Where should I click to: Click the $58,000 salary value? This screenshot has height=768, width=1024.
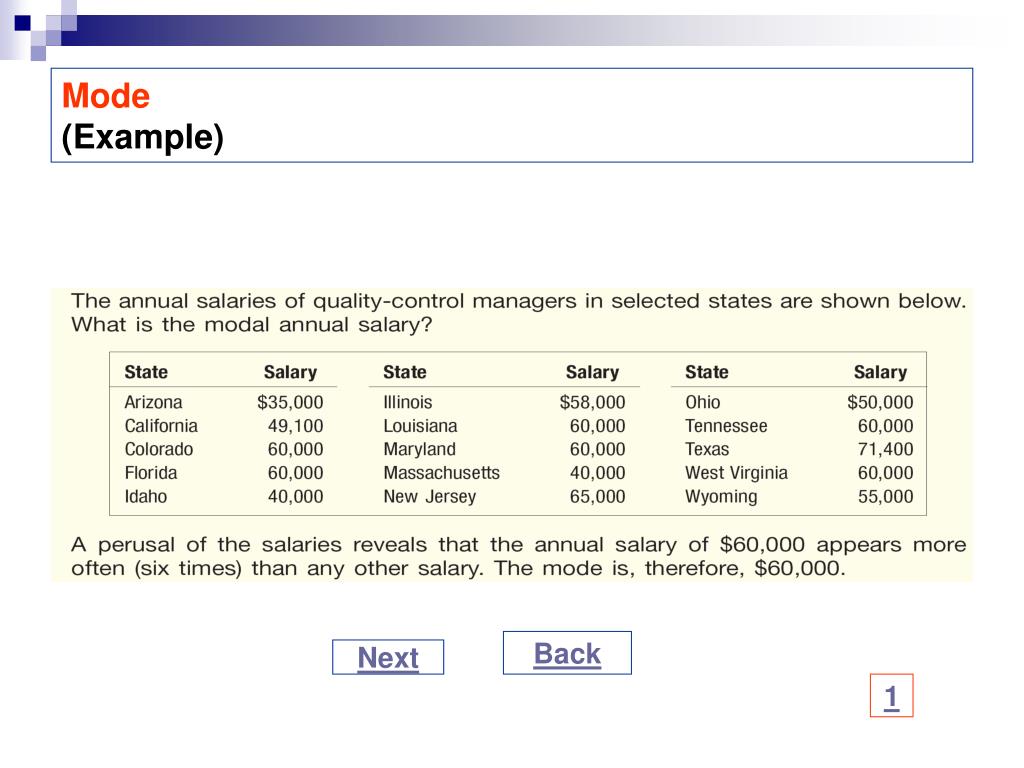(592, 402)
